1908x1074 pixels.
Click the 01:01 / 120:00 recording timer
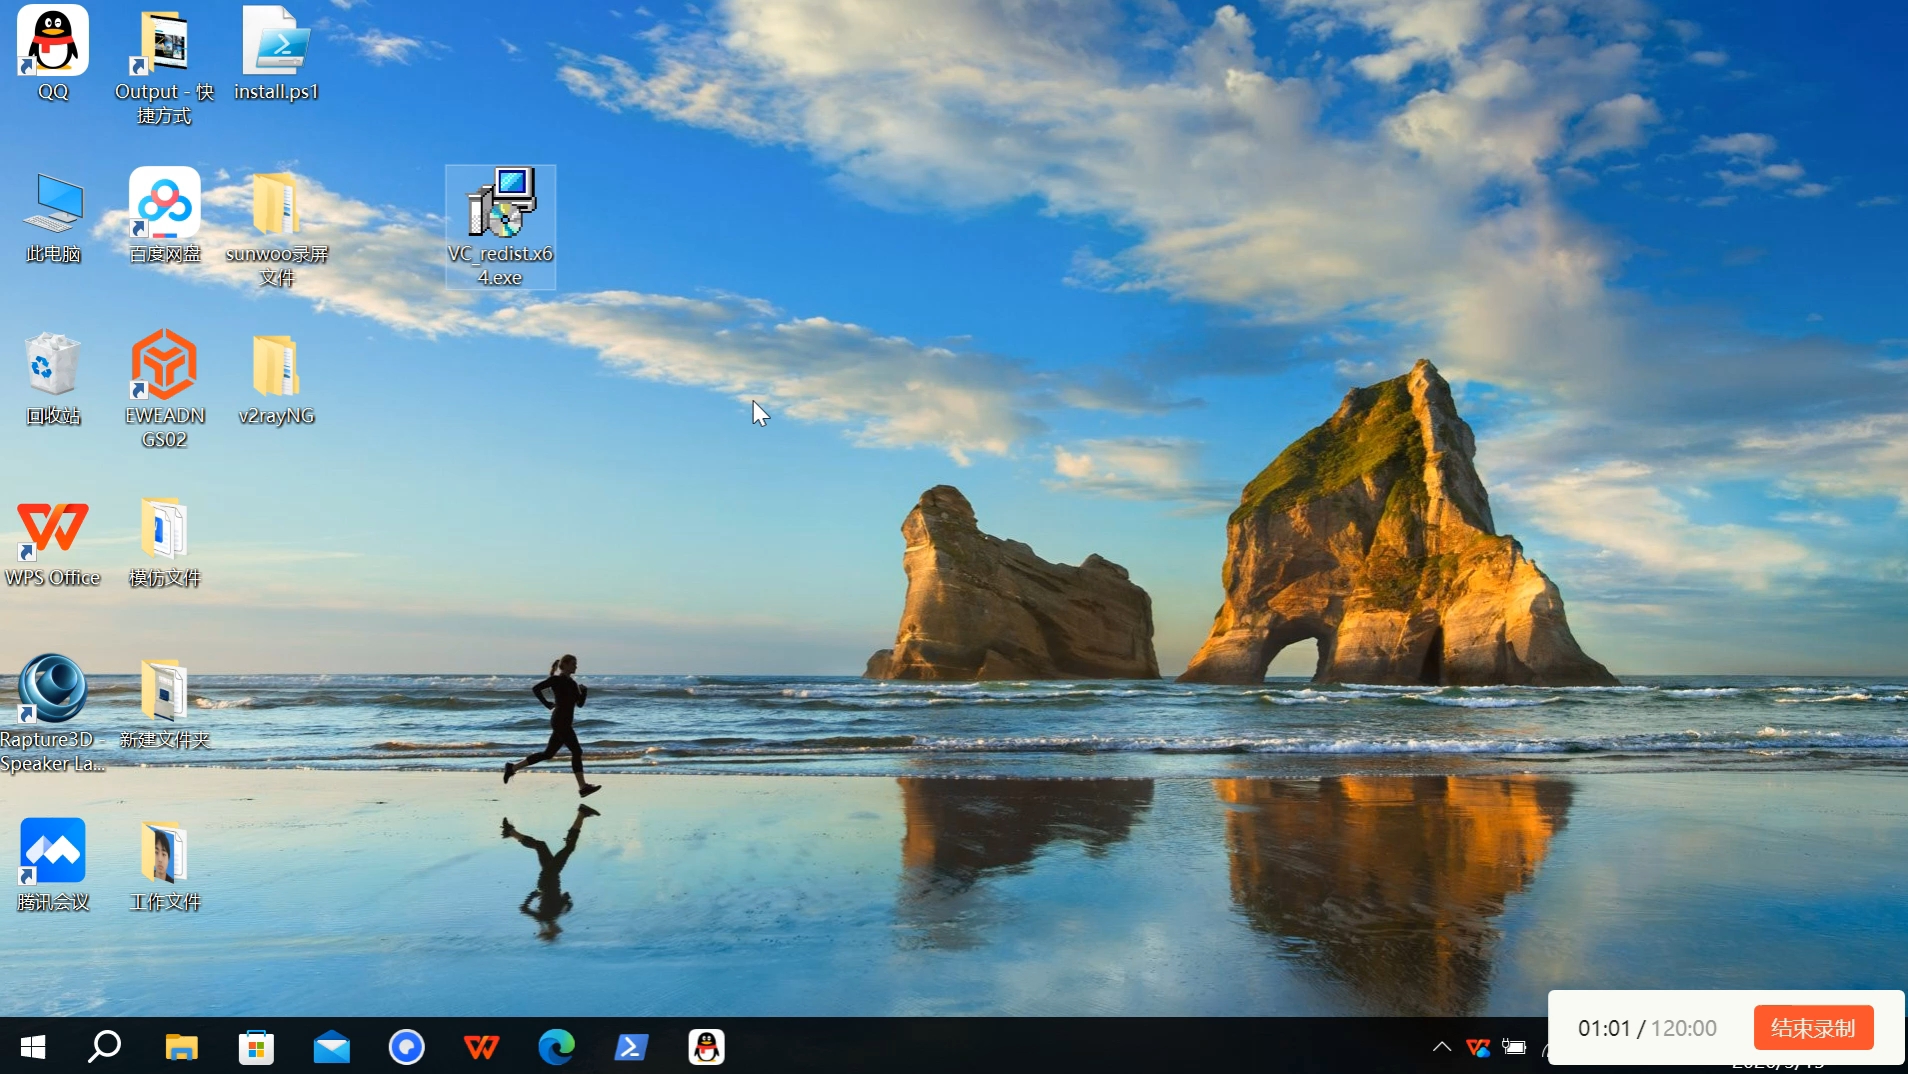1647,1028
